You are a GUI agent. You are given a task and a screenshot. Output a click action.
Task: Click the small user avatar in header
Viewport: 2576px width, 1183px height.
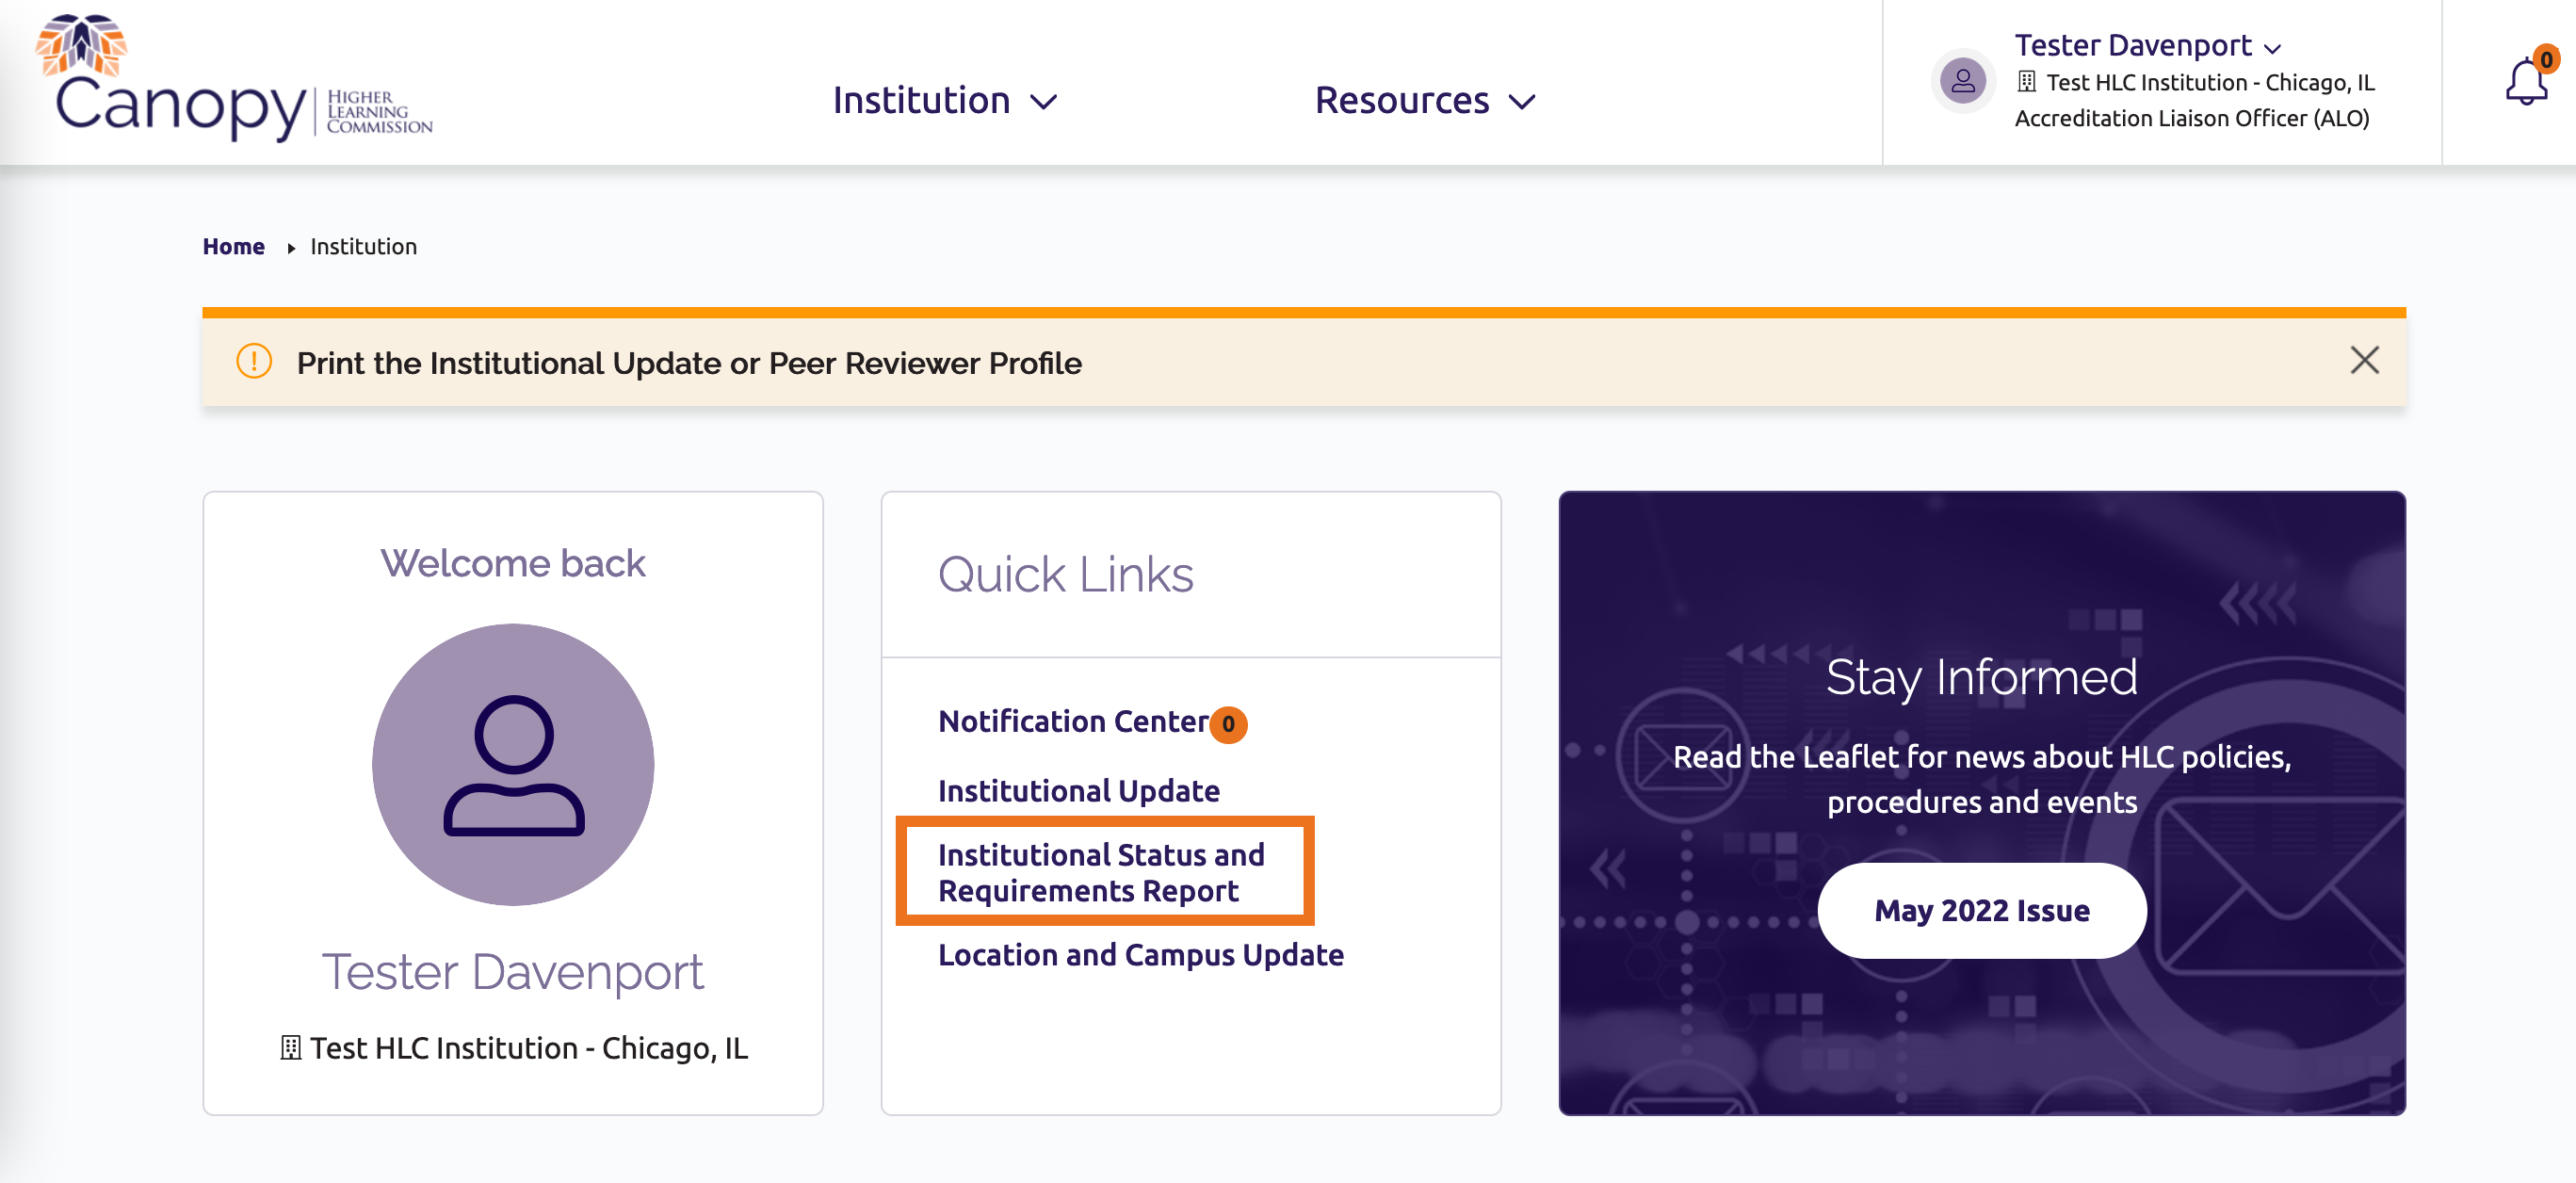tap(1962, 81)
